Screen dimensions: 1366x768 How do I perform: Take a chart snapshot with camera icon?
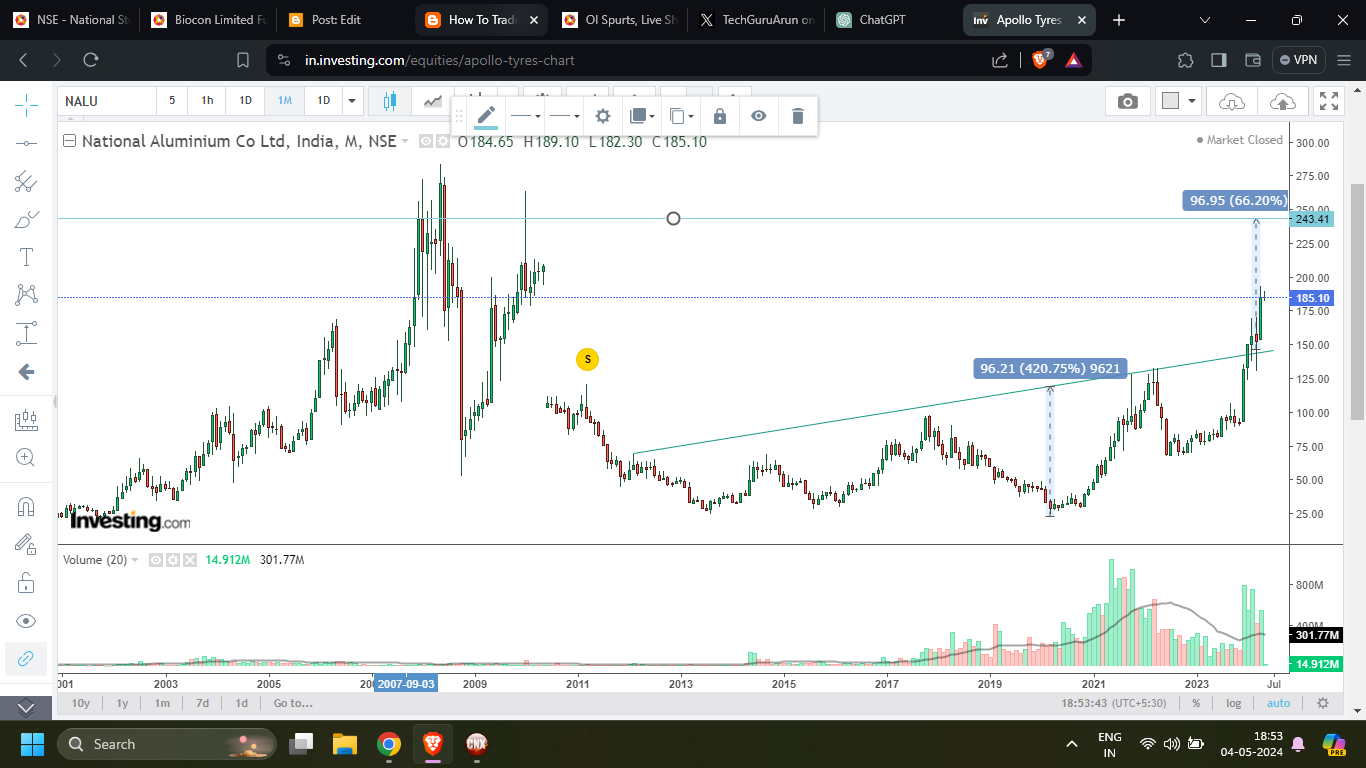(1128, 101)
